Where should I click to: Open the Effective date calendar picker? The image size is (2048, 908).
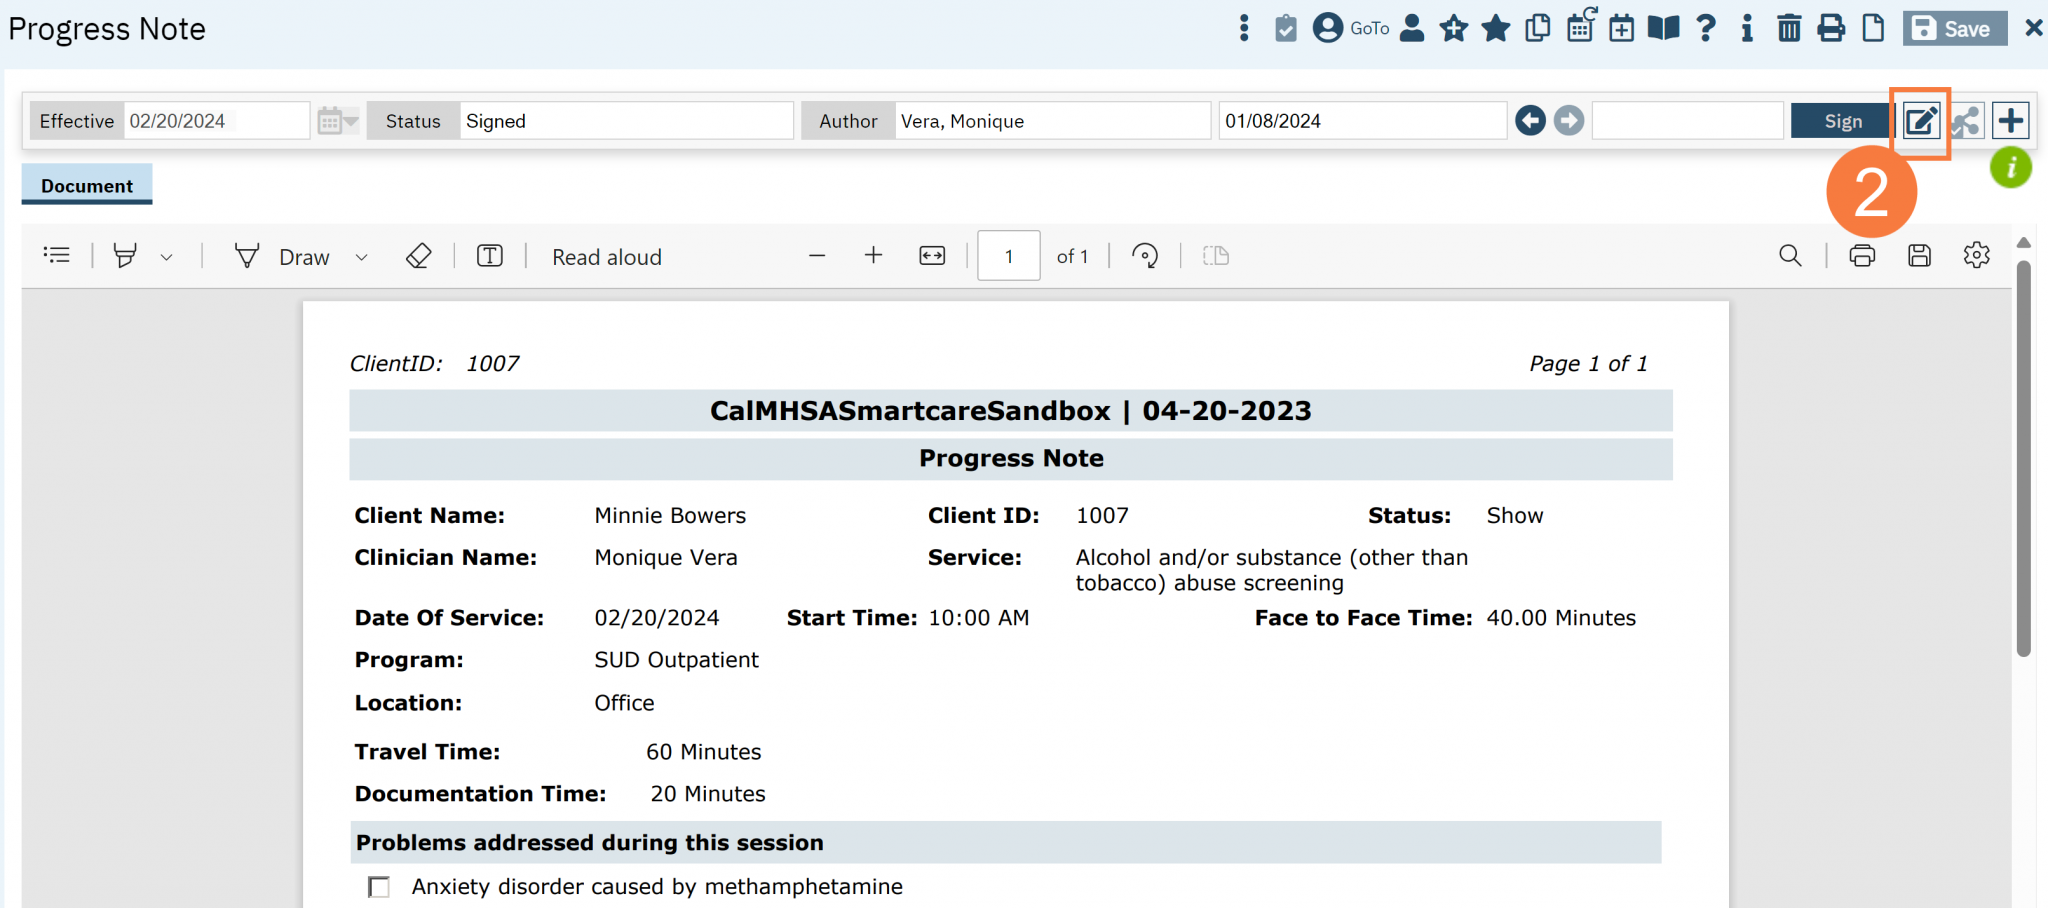(x=330, y=119)
